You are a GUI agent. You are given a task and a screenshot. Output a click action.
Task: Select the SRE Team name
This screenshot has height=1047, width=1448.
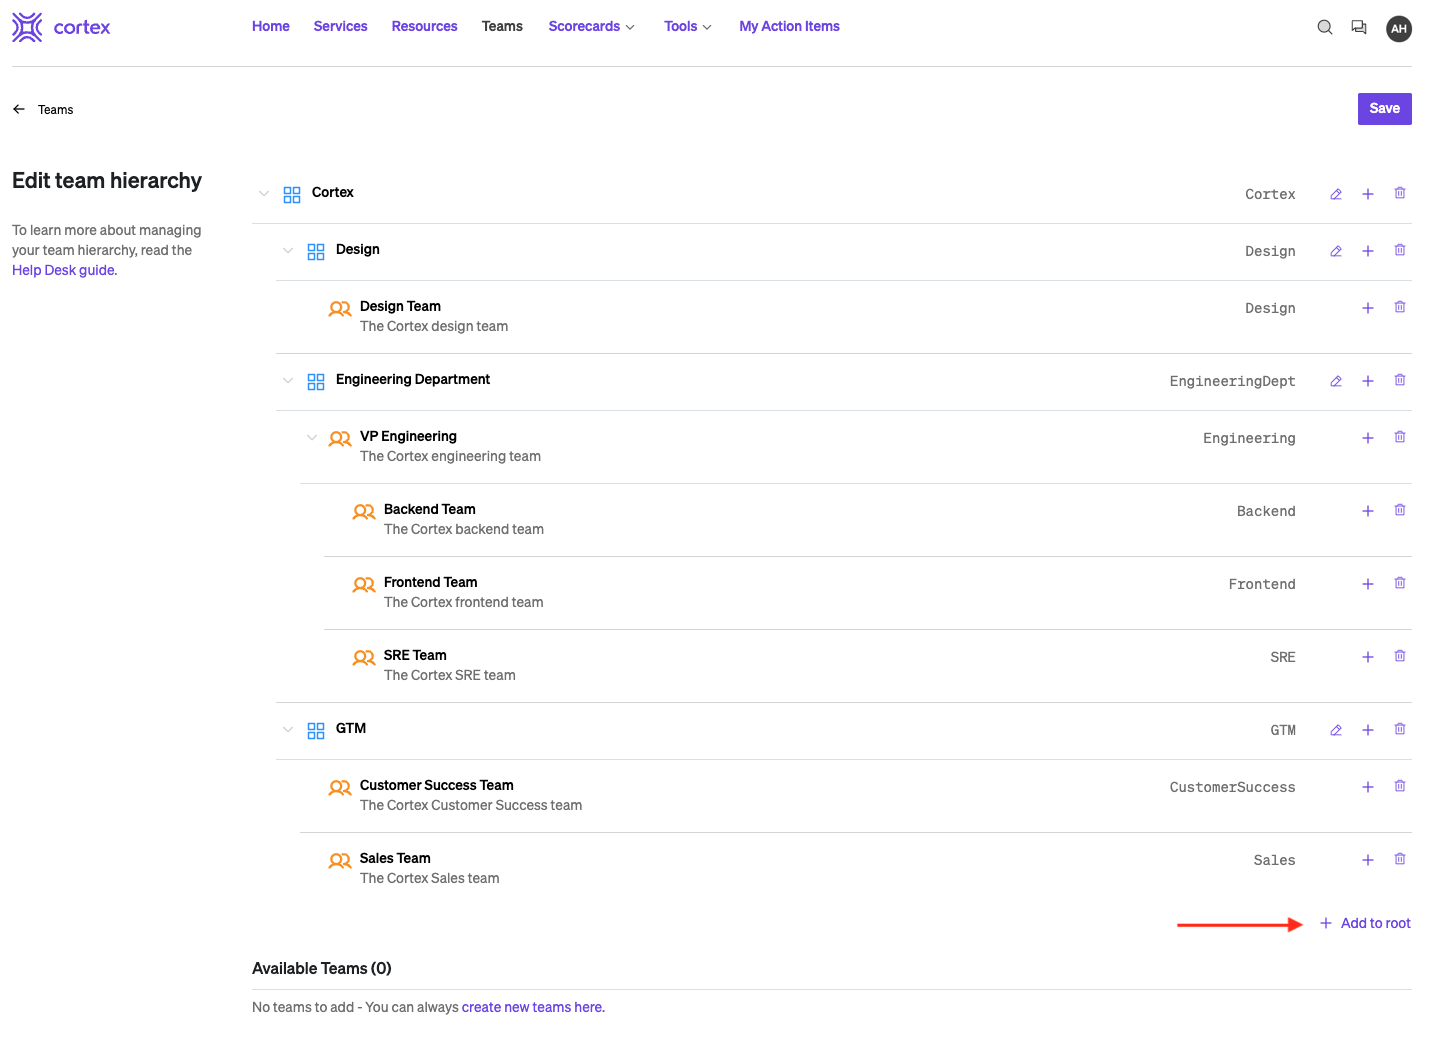coord(415,655)
